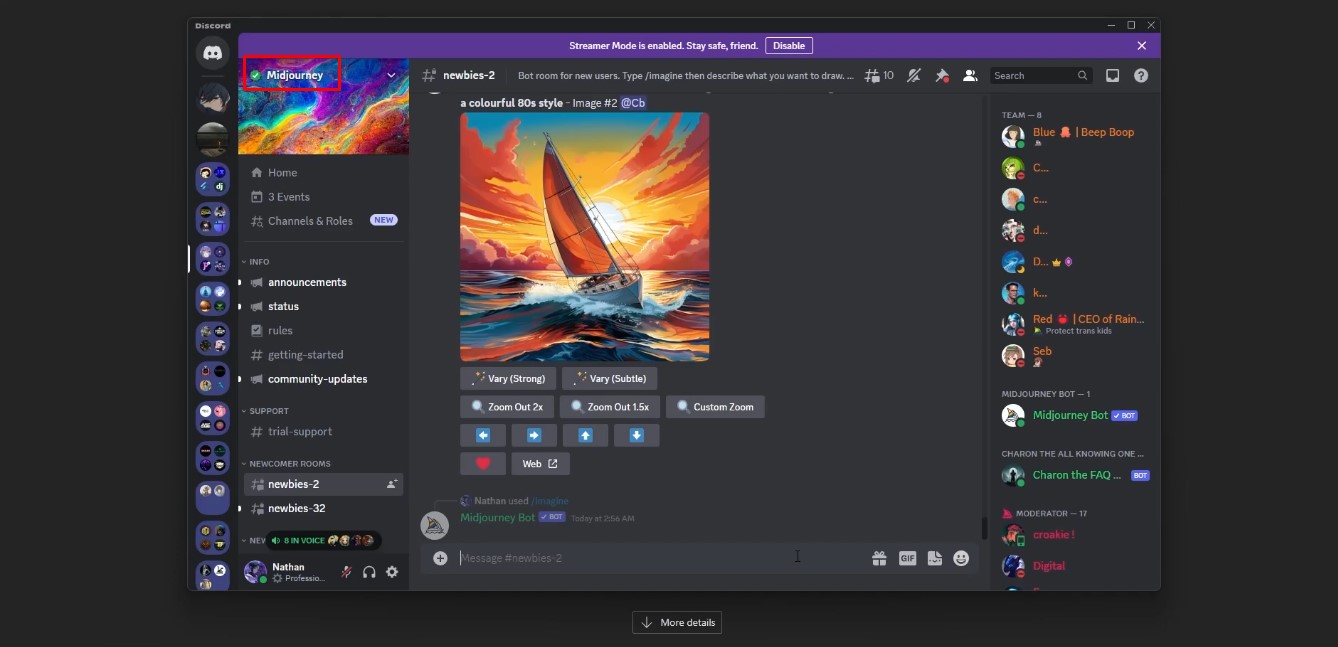Open the announcements channel
The height and width of the screenshot is (647, 1338).
[x=322, y=282]
